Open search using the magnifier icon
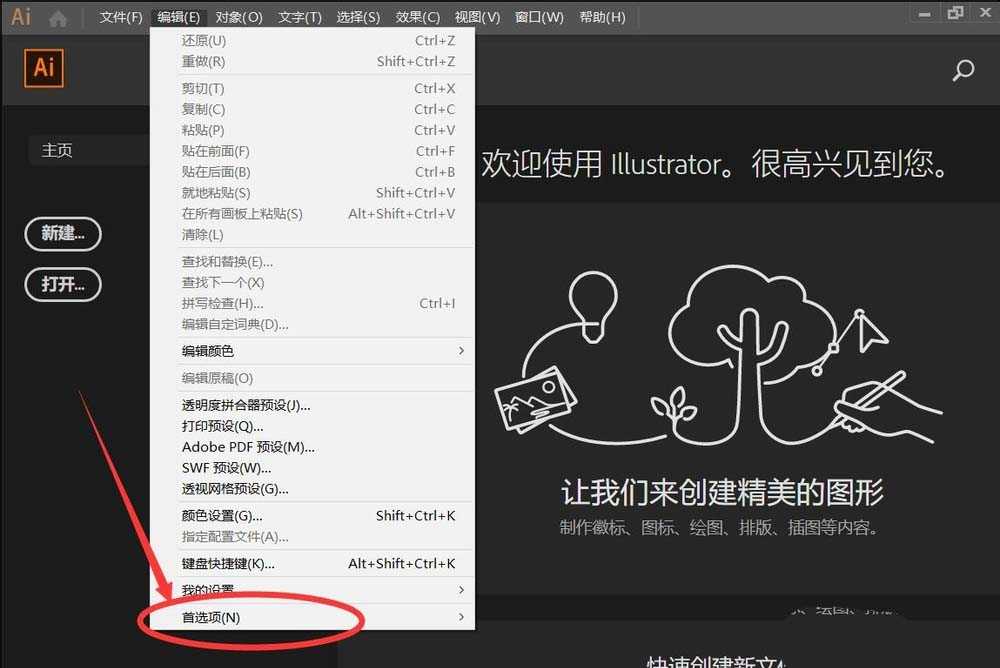This screenshot has width=1000, height=668. 963,70
